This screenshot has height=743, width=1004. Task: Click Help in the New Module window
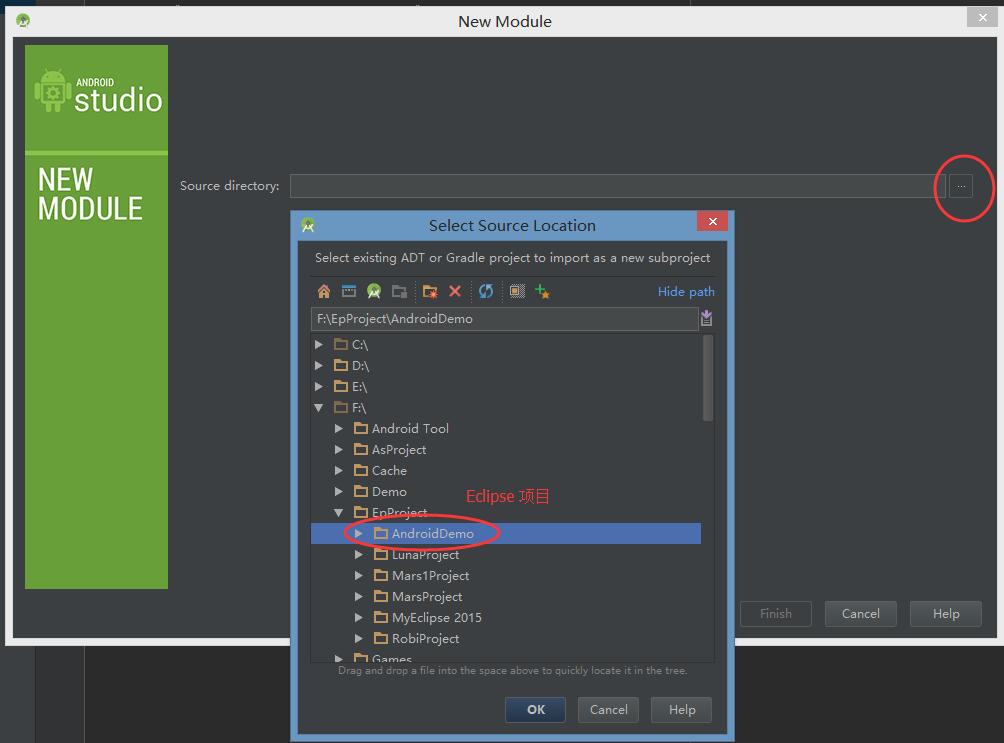coord(946,614)
